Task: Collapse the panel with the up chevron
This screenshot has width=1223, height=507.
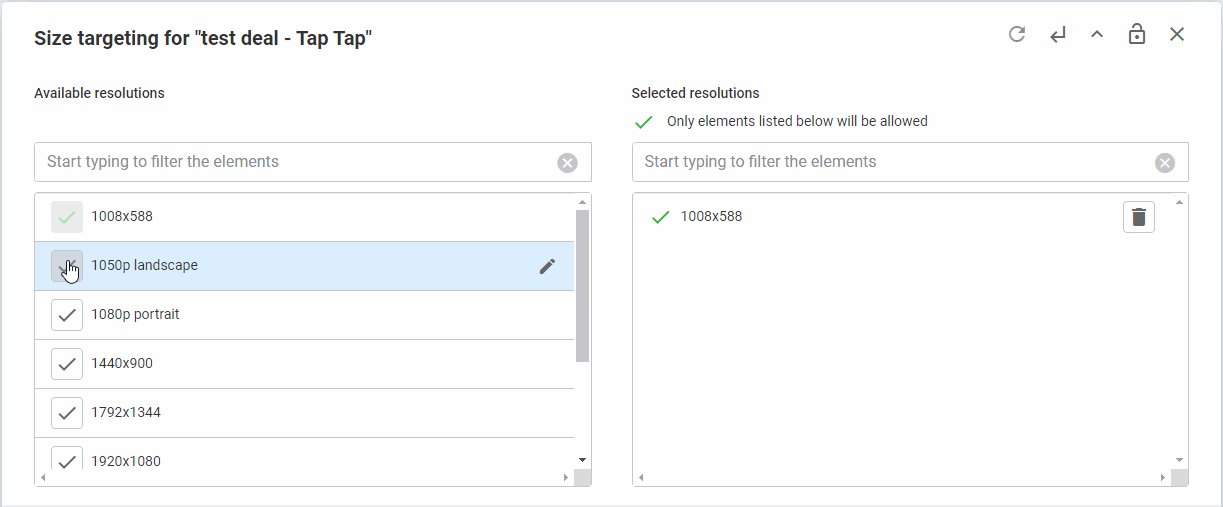Action: pos(1097,35)
